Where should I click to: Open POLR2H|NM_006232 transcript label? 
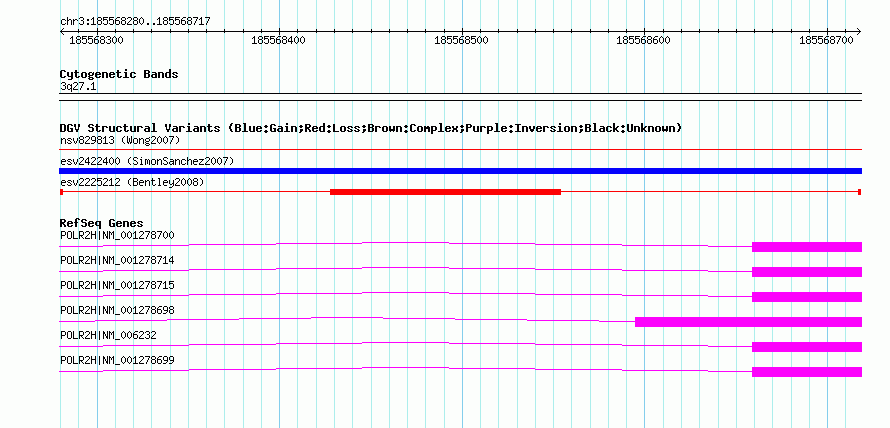click(108, 335)
